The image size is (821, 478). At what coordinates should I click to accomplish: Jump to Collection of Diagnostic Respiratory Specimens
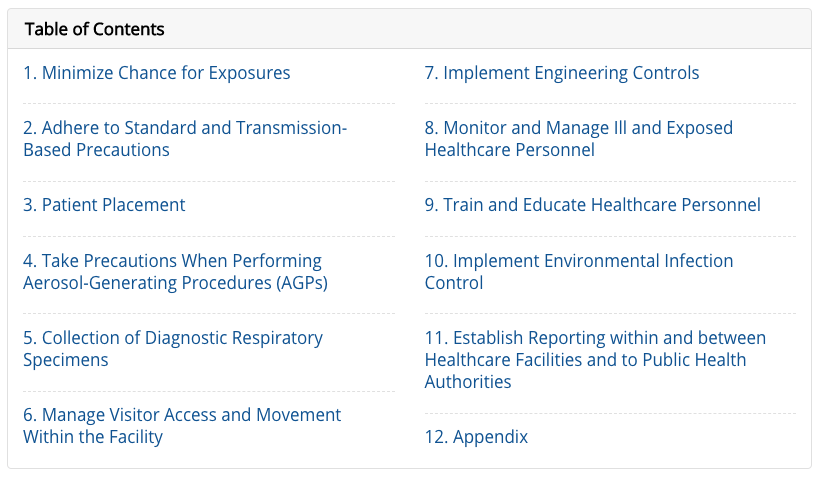[173, 338]
